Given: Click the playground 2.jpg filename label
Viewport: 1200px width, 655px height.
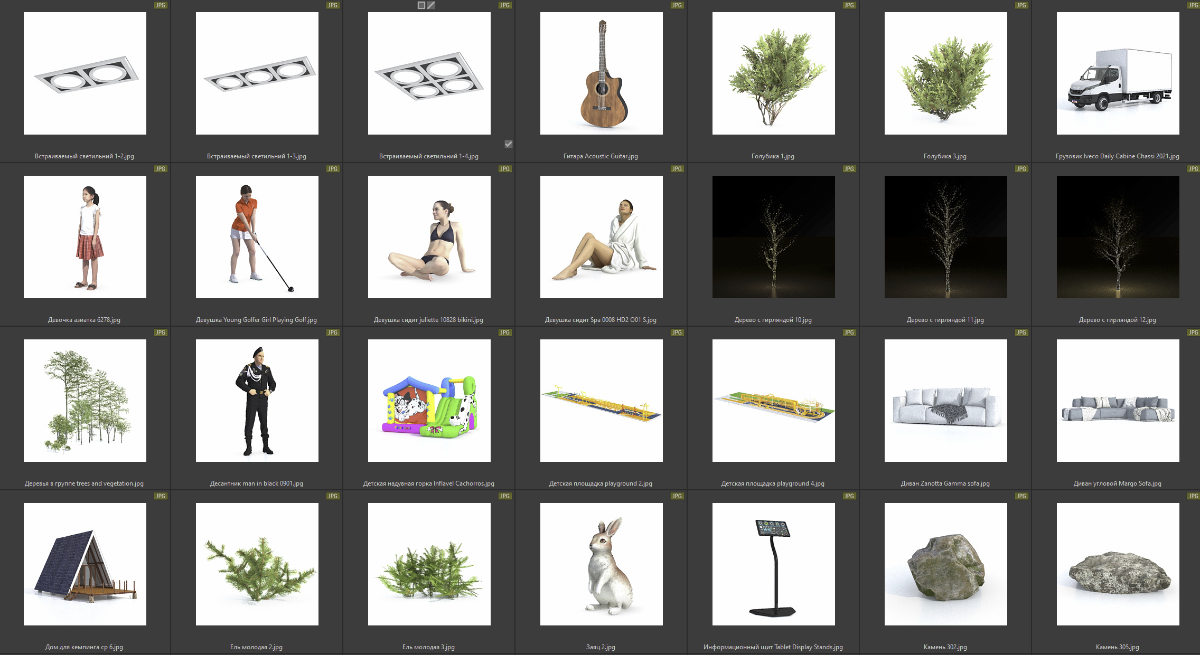Looking at the screenshot, I should [x=601, y=483].
